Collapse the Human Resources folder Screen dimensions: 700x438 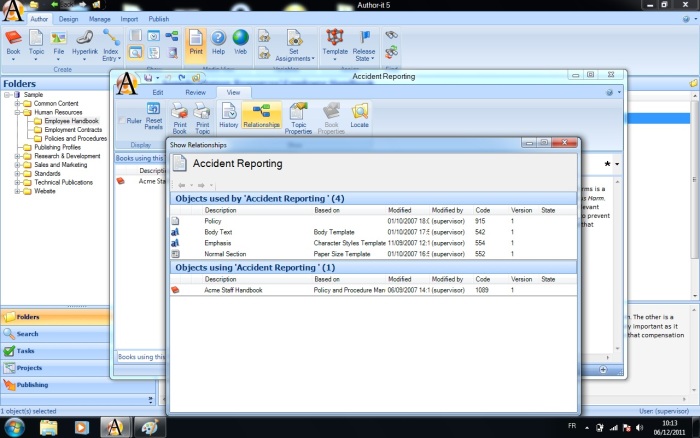pos(17,113)
